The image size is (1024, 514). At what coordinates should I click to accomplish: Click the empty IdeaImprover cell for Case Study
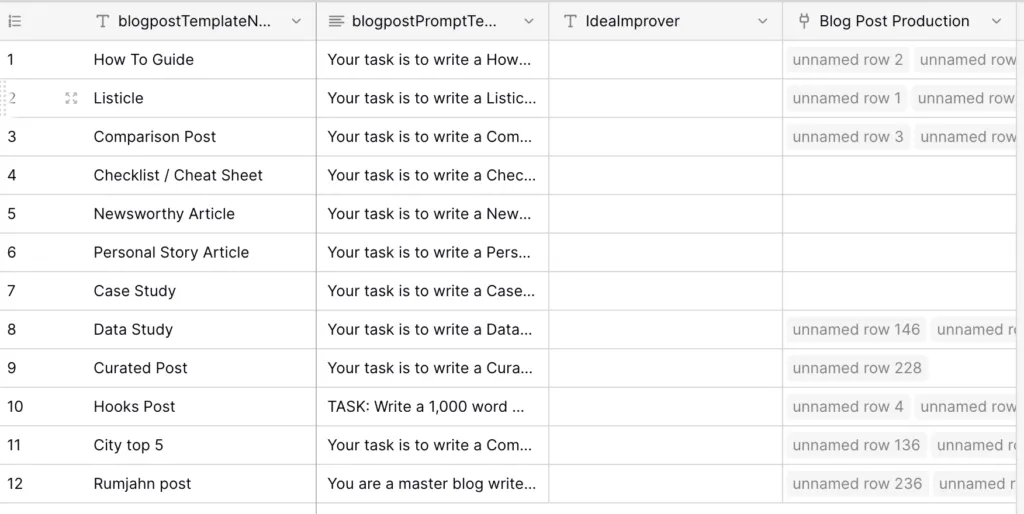click(665, 291)
